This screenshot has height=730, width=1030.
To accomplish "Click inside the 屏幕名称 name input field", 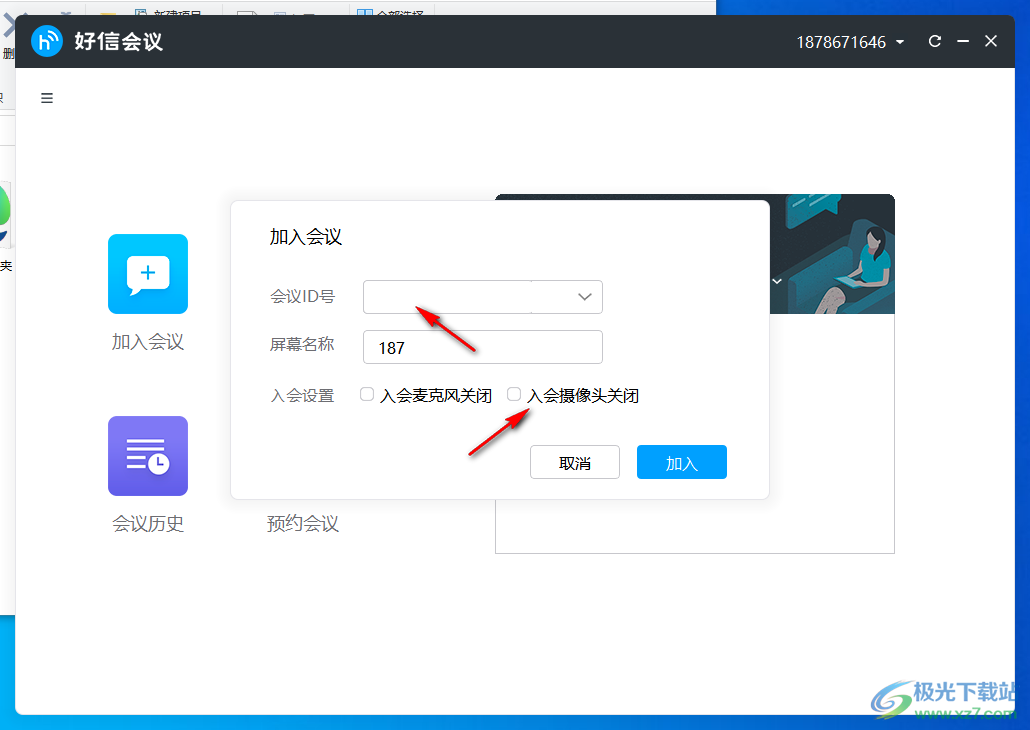I will click(x=482, y=347).
